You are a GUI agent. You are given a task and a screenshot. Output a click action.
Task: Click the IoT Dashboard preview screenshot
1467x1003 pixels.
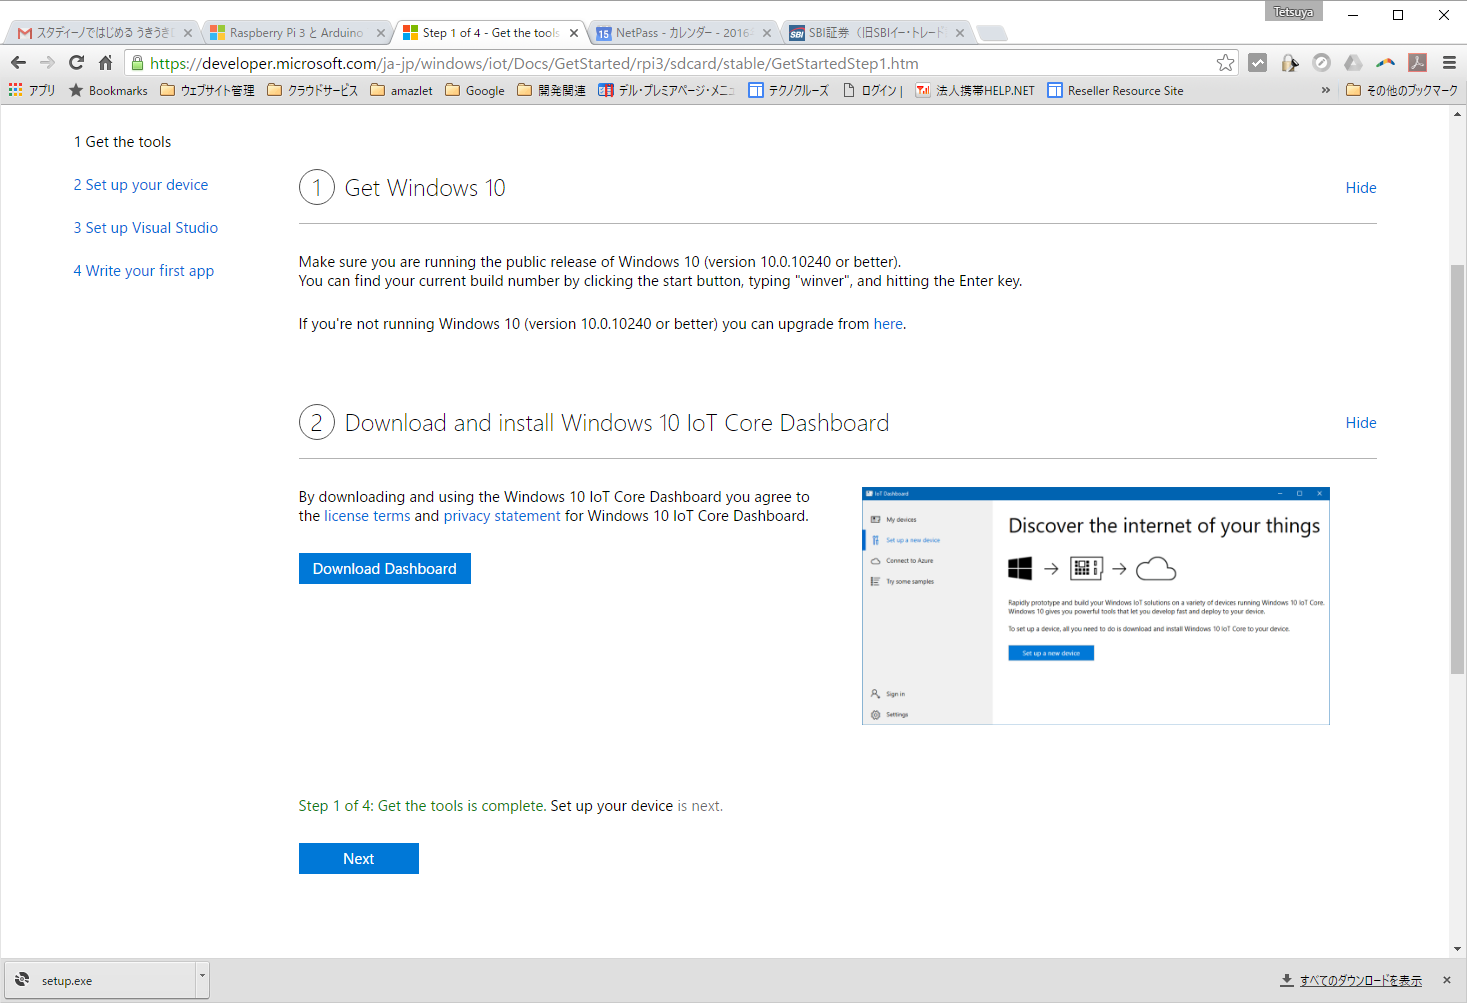coord(1095,606)
